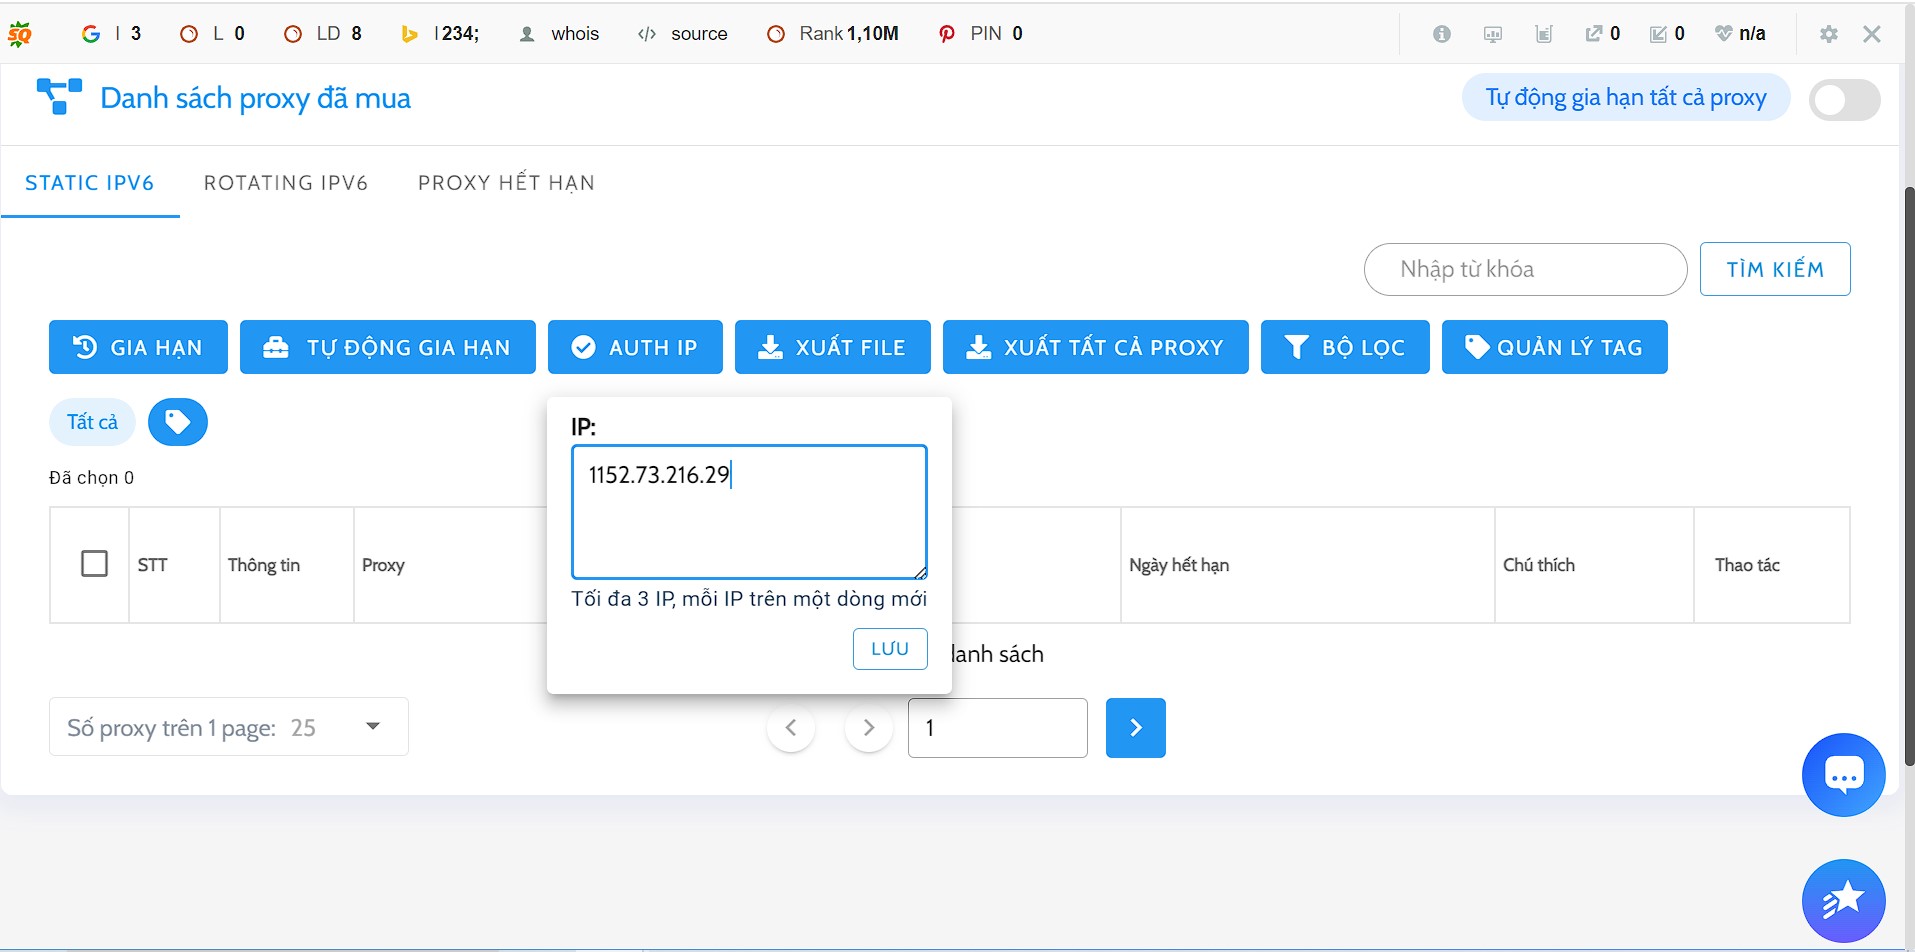This screenshot has width=1915, height=952.
Task: Open the page source link
Action: (x=683, y=34)
